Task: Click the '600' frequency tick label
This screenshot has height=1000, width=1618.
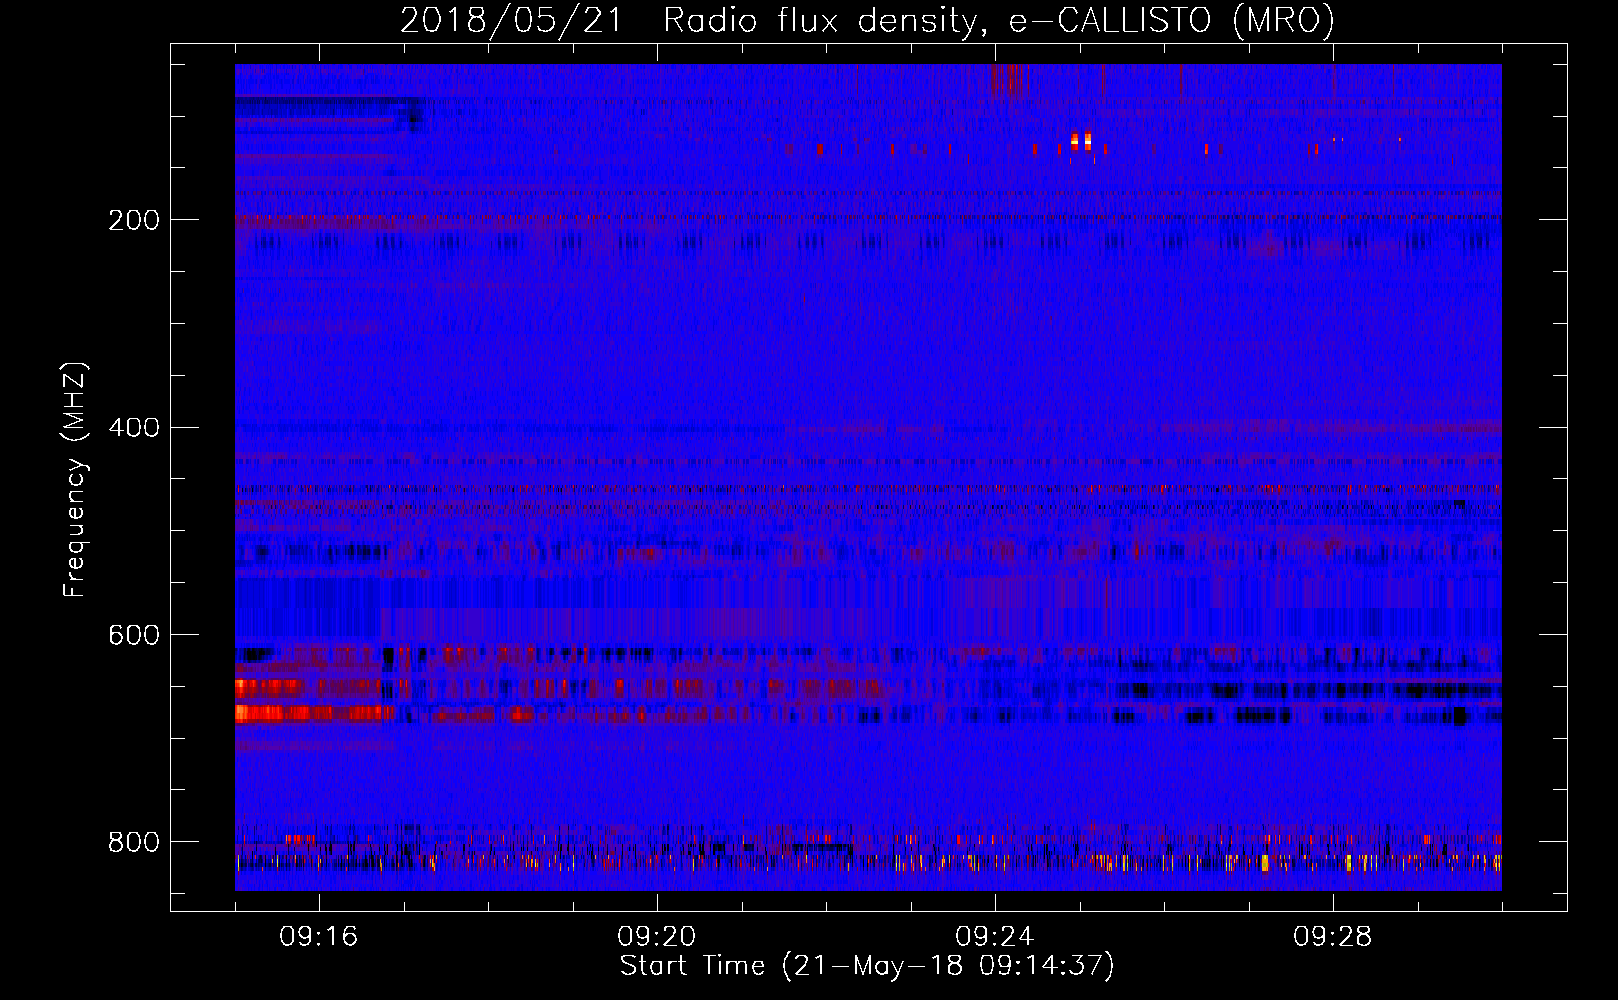Action: 133,636
